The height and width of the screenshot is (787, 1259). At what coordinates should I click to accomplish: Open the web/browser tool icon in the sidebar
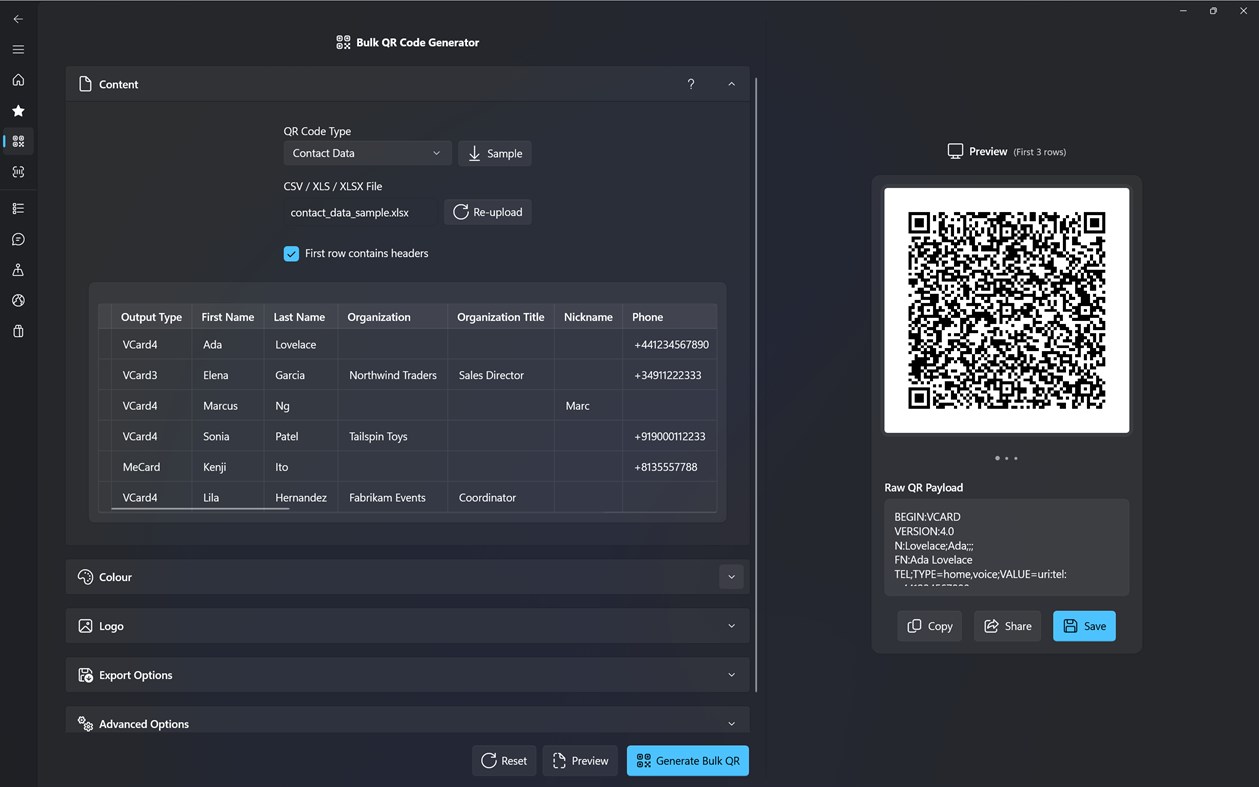17,300
